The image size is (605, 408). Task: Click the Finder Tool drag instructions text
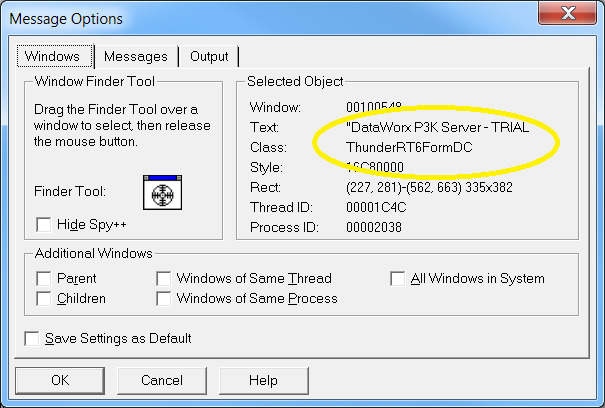pos(122,125)
